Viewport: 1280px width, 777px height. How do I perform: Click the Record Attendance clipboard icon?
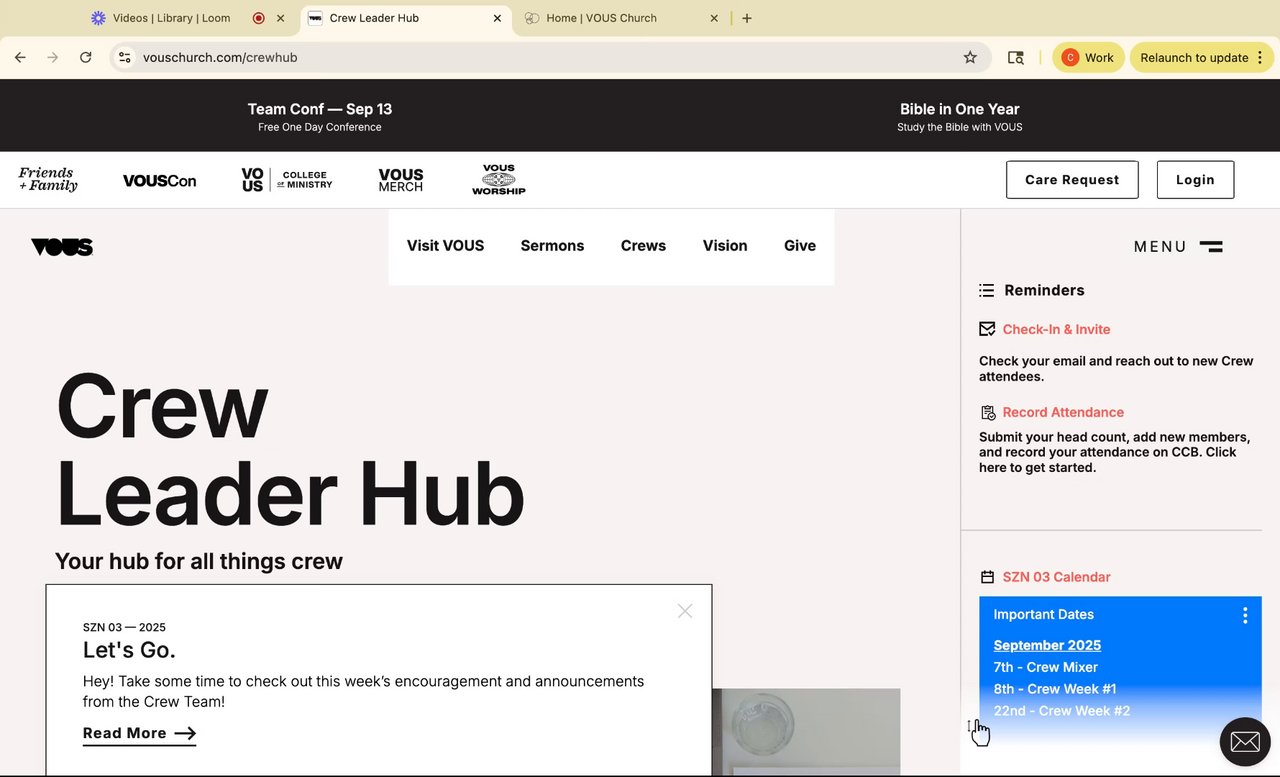pos(988,412)
